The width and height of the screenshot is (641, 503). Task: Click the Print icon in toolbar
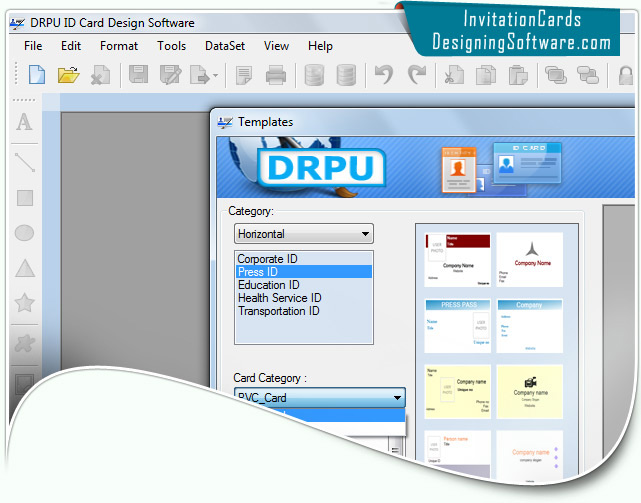[x=276, y=74]
